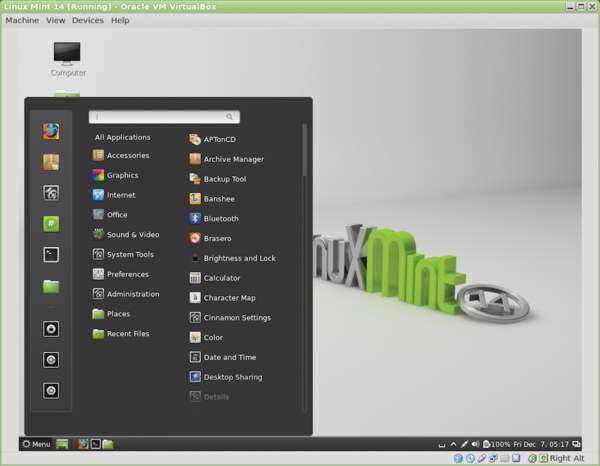Open the panel clock showing Fri Dec 7
The height and width of the screenshot is (466, 600).
(x=540, y=444)
